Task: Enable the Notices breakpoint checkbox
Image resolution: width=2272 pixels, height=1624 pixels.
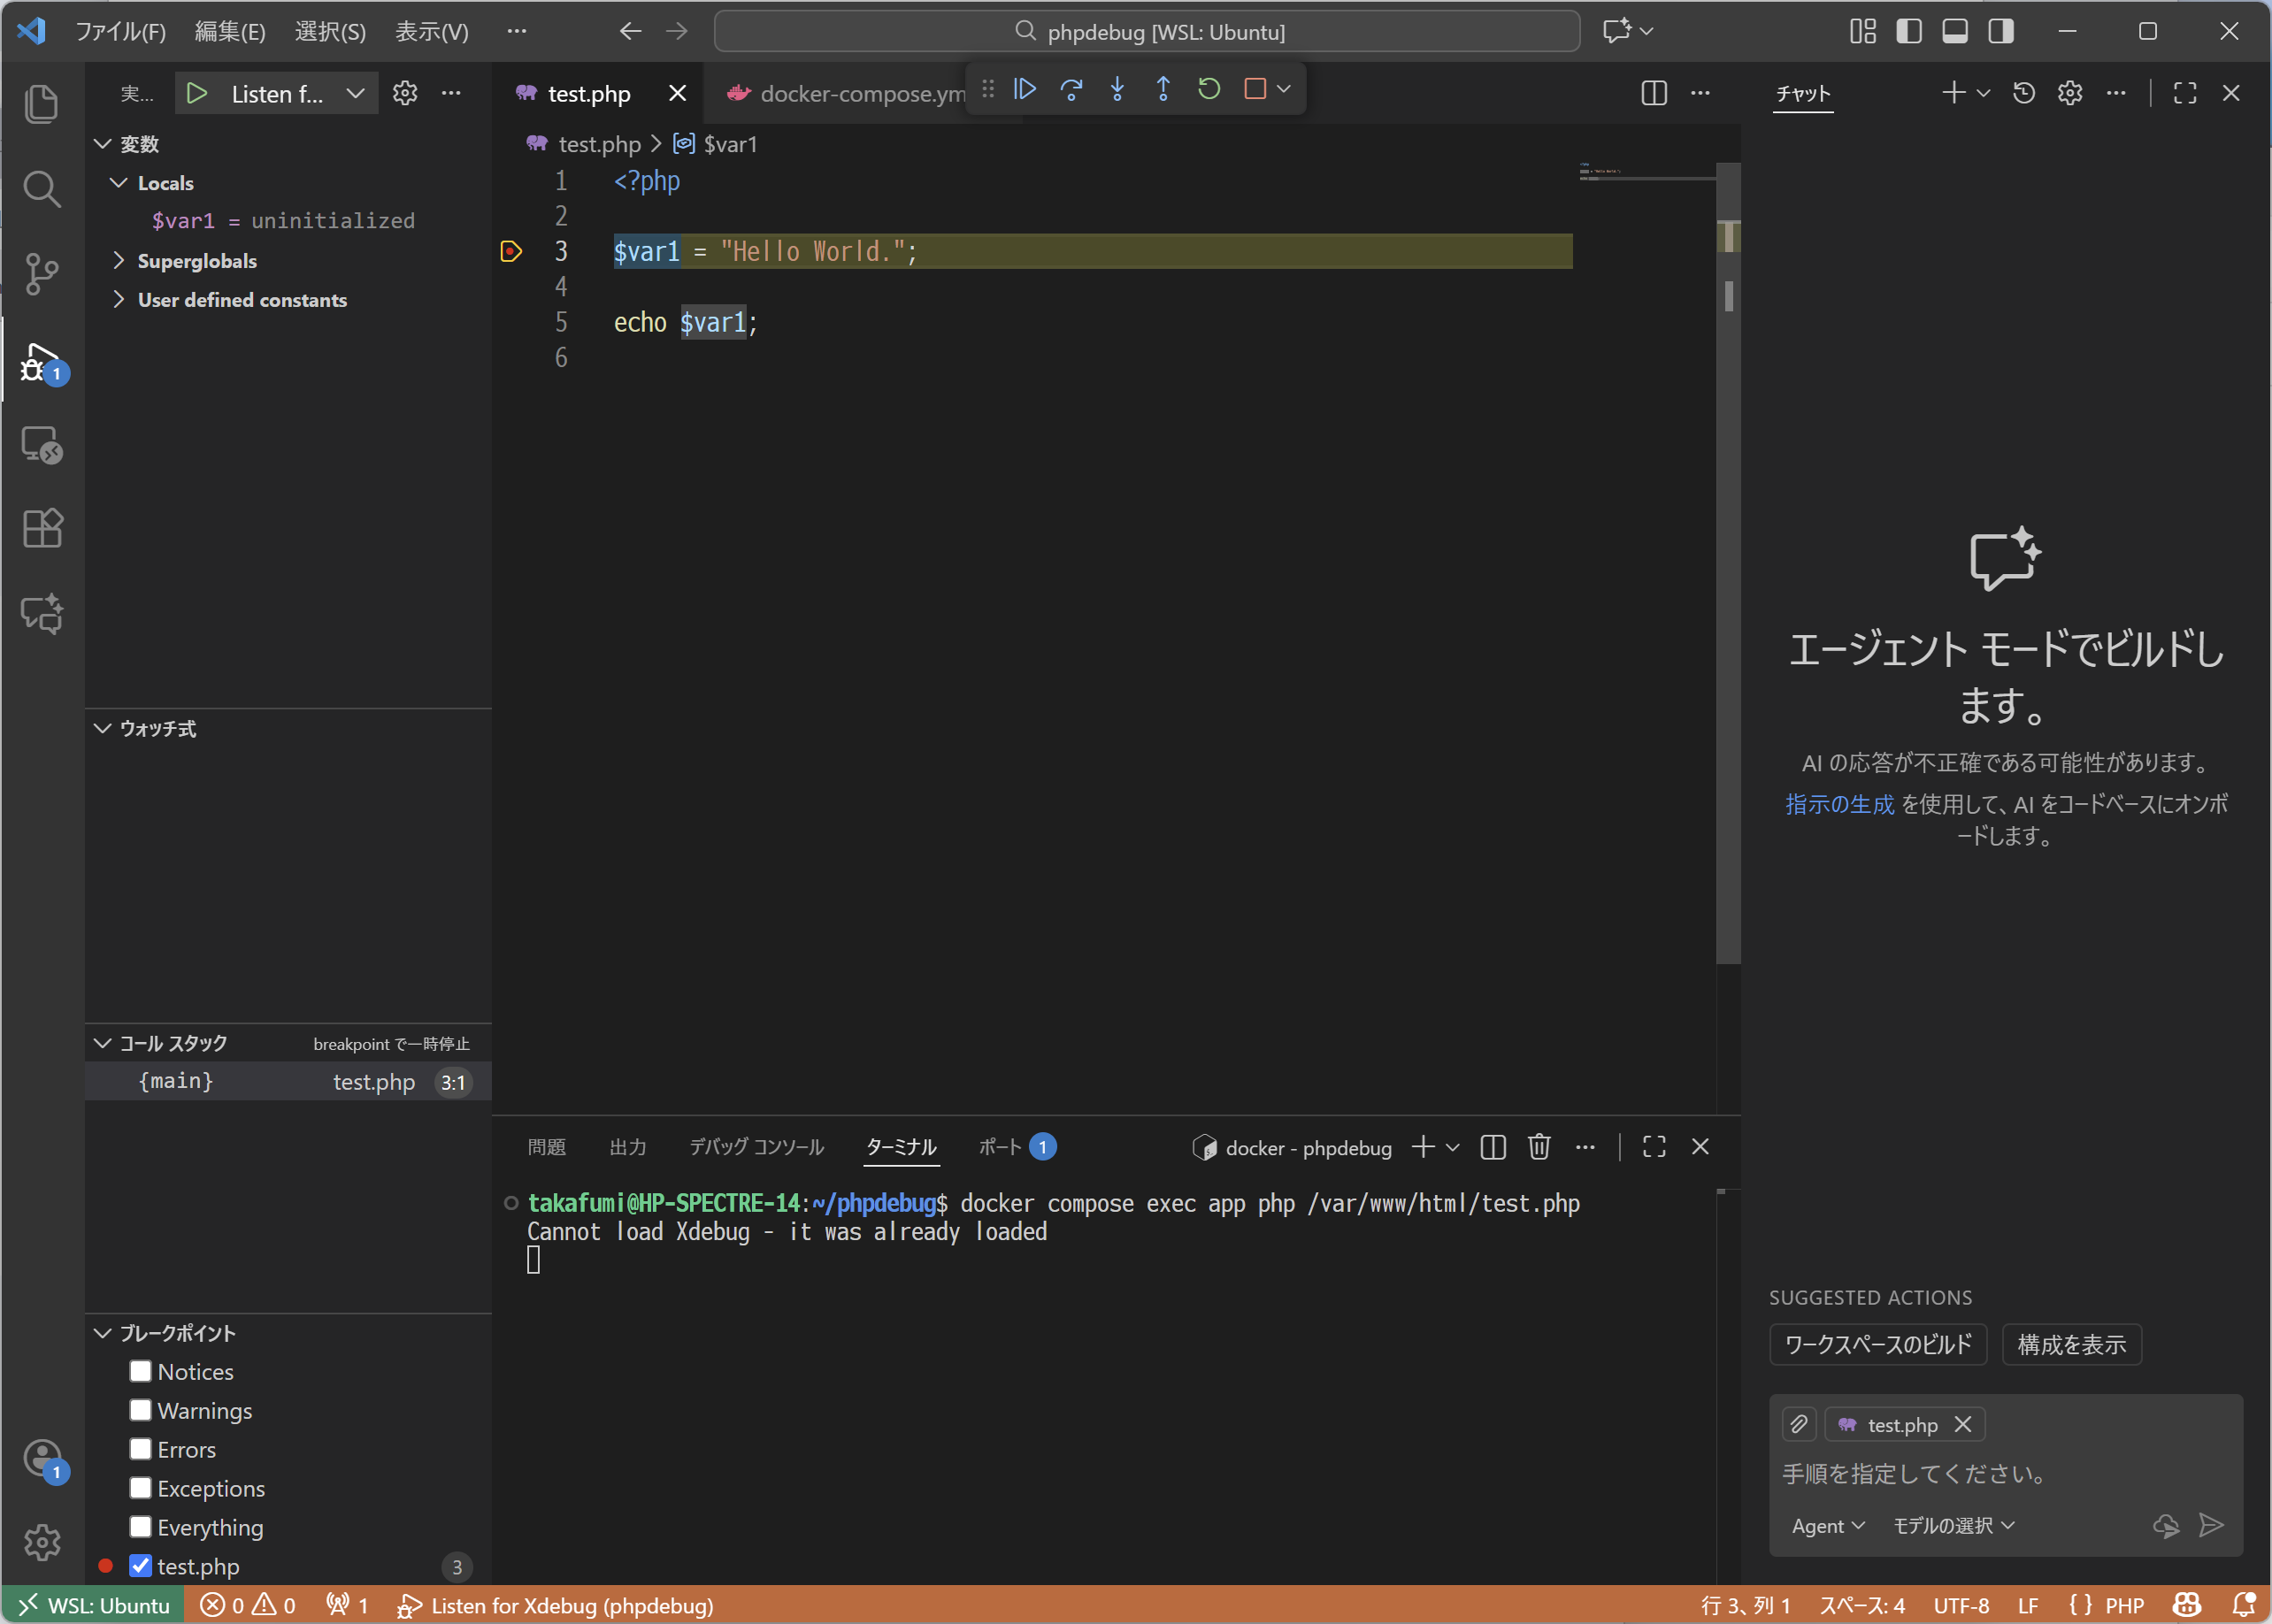Action: [x=140, y=1371]
